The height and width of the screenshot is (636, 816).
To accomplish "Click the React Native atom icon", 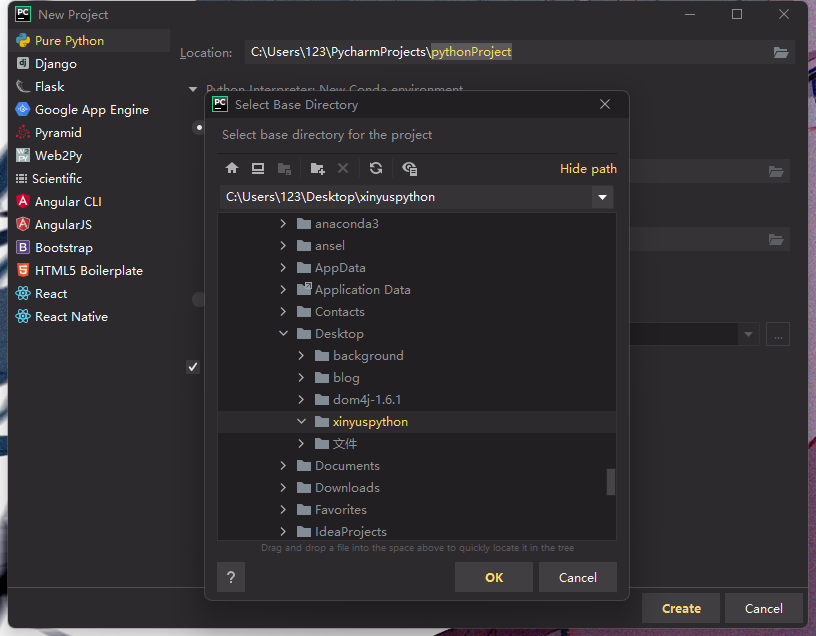I will (x=23, y=316).
